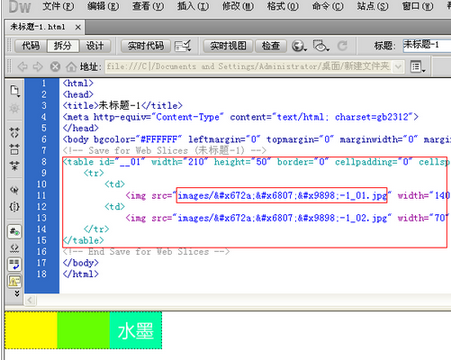This screenshot has width=451, height=360.
Task: Open the 查看(V) menu
Action: (x=148, y=6)
